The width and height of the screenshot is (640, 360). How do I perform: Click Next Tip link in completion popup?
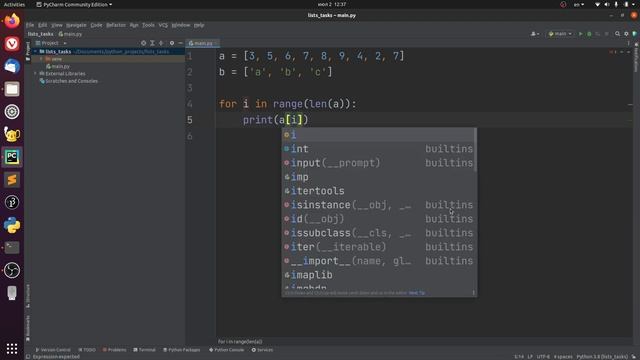417,293
